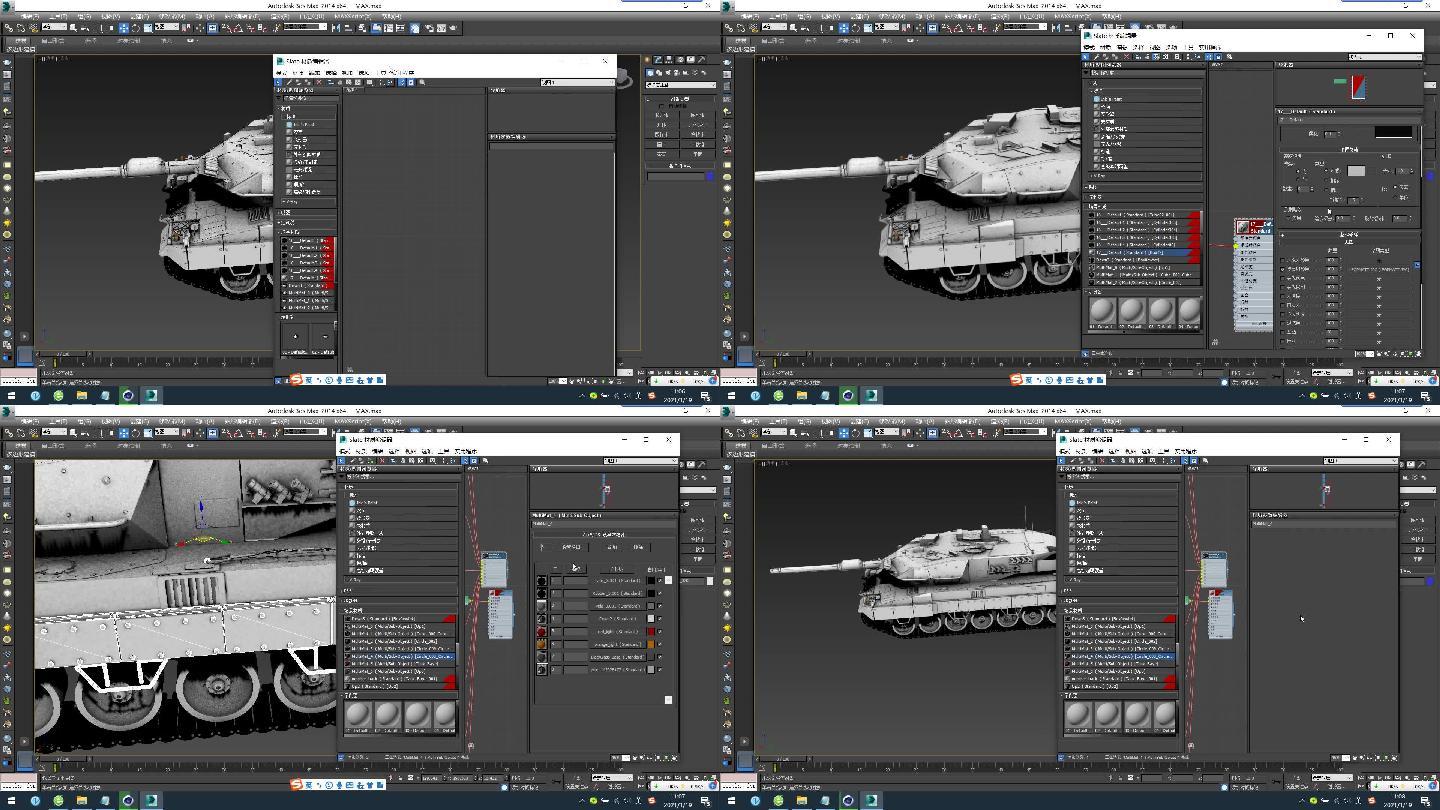Screen dimensions: 1440x810
Task: Collapse Sample Slots rollout in the red-node capture browser
Action: click(1144, 292)
